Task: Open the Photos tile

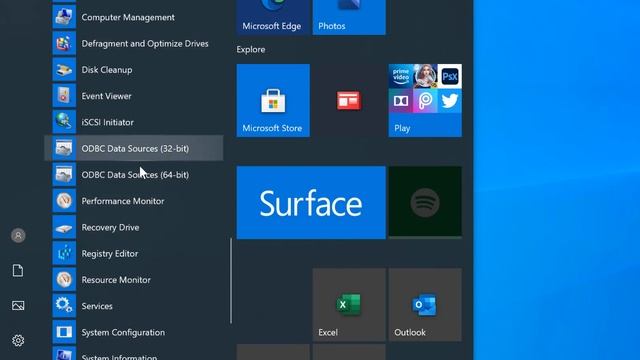Action: (349, 17)
